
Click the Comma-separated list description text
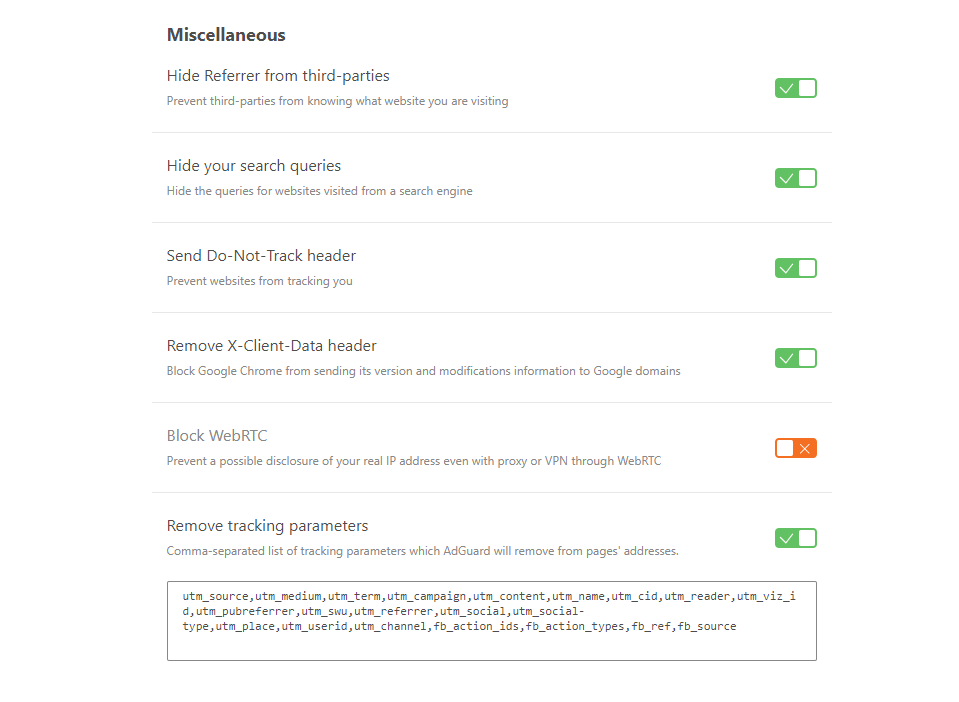(422, 551)
